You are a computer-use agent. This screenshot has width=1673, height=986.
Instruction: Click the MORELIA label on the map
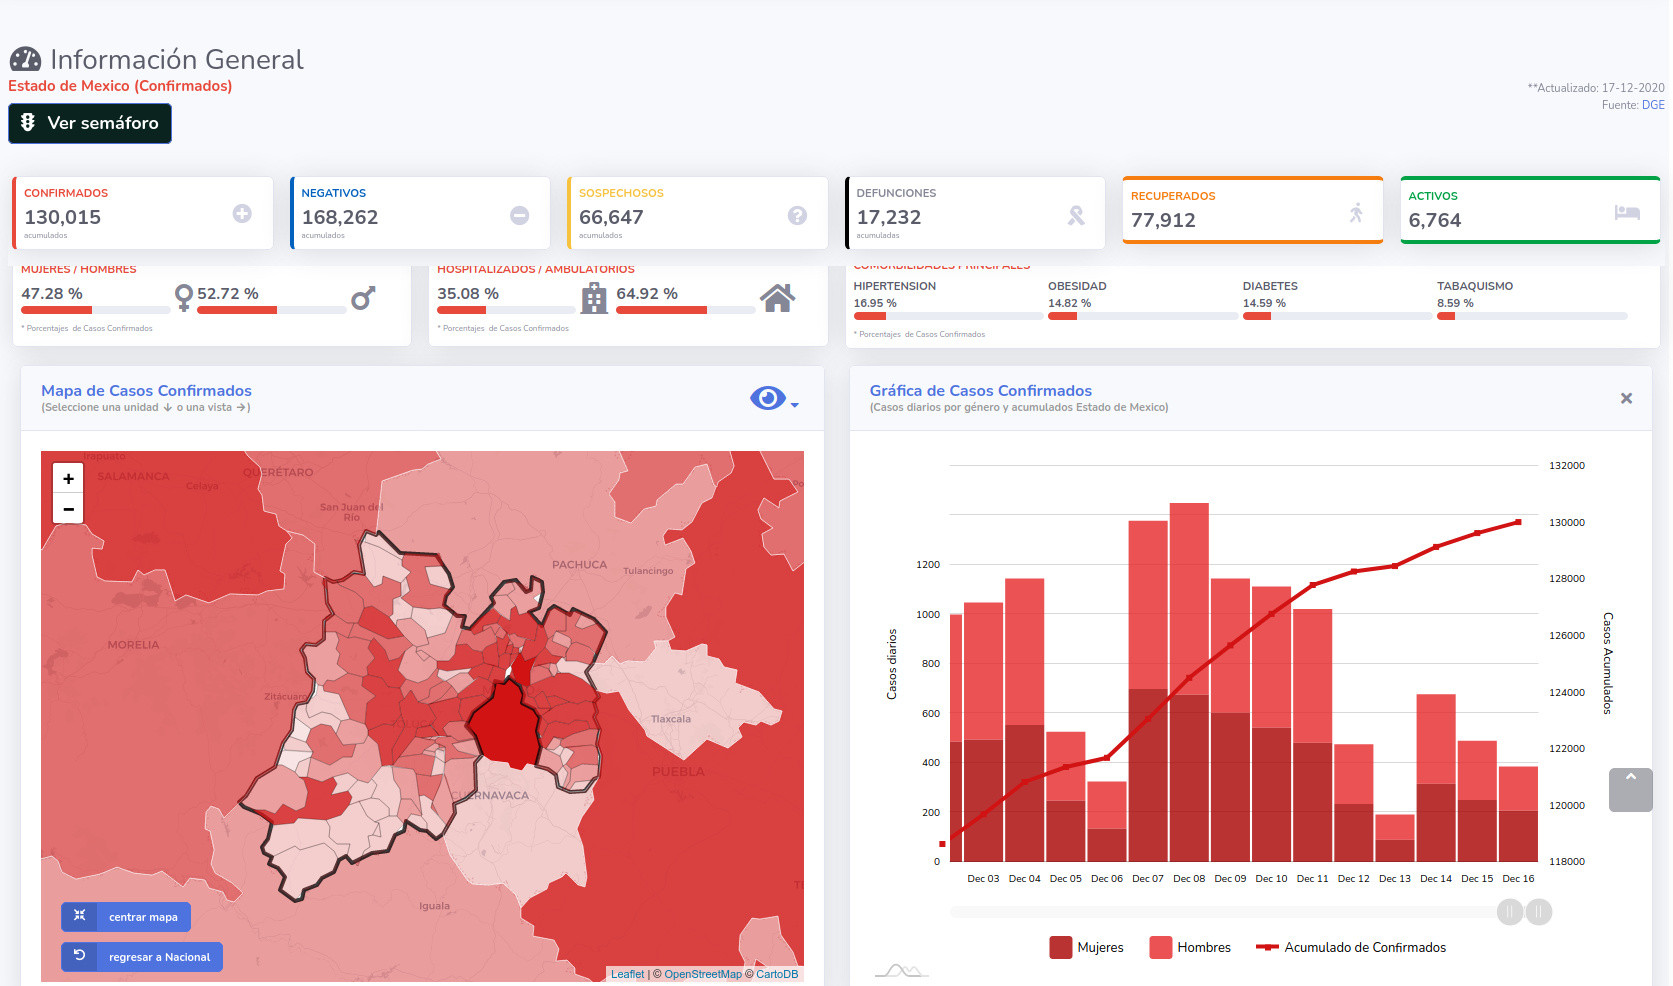click(133, 645)
